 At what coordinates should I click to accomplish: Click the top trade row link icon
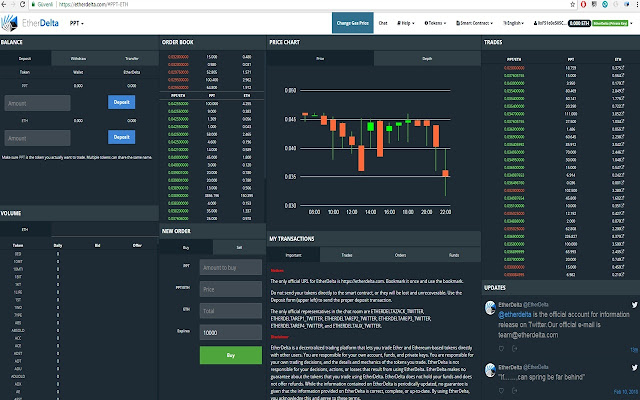pos(622,68)
